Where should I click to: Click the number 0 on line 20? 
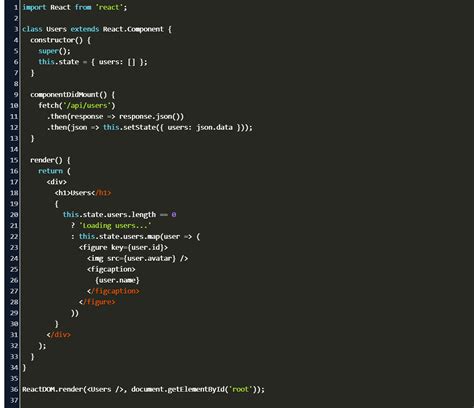coord(174,215)
